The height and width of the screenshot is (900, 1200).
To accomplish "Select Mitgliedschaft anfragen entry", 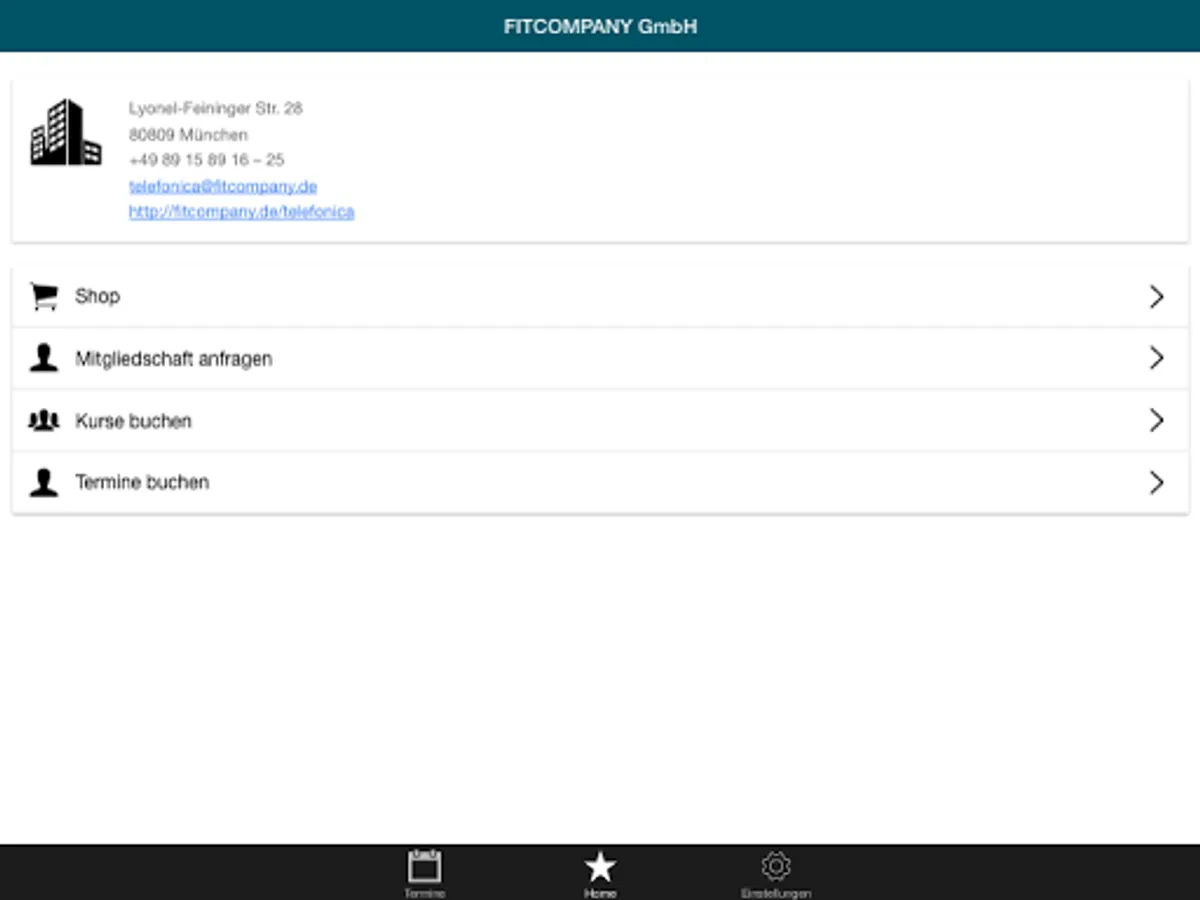I will pyautogui.click(x=600, y=358).
